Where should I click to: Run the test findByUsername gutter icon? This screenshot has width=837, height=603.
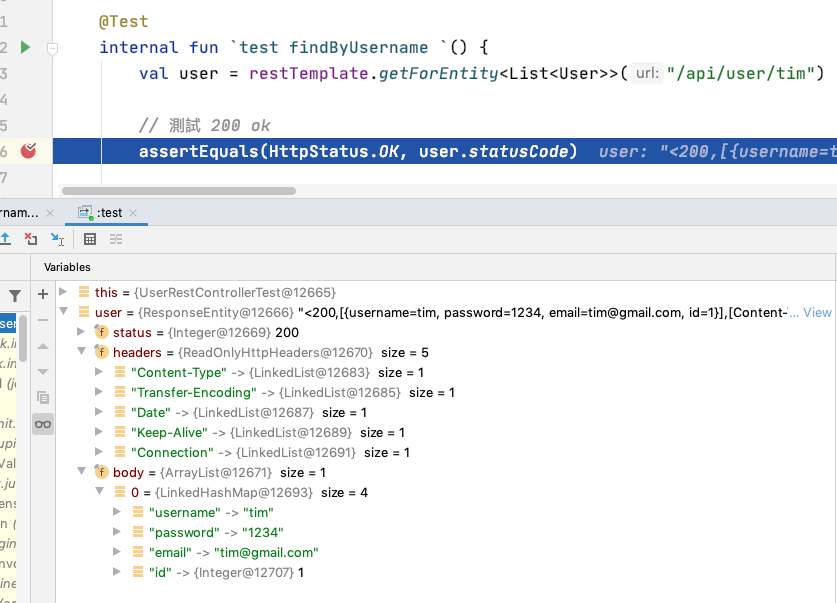coord(25,47)
